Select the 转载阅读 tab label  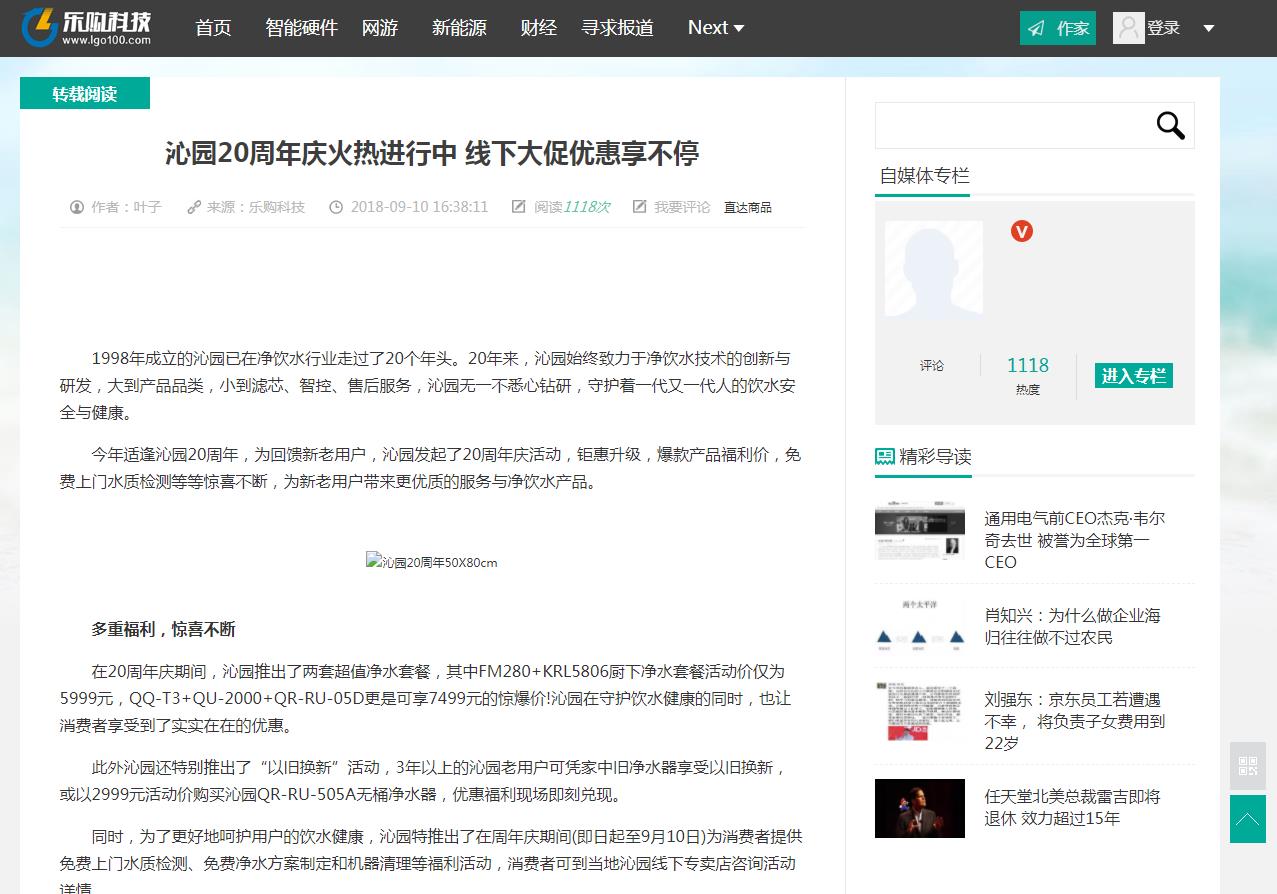coord(85,94)
